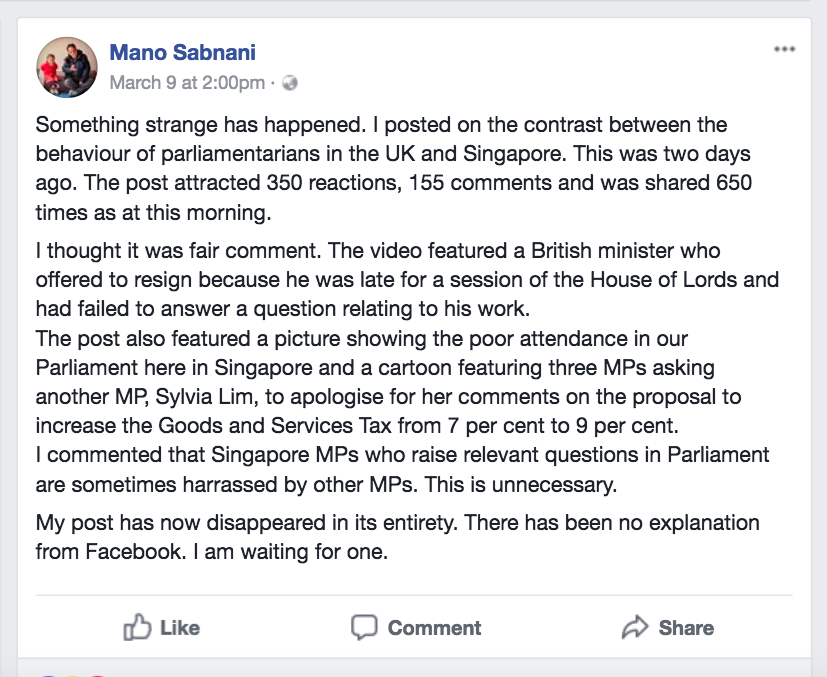
Task: Click the red Love reaction icon below the post
Action: coord(98,675)
